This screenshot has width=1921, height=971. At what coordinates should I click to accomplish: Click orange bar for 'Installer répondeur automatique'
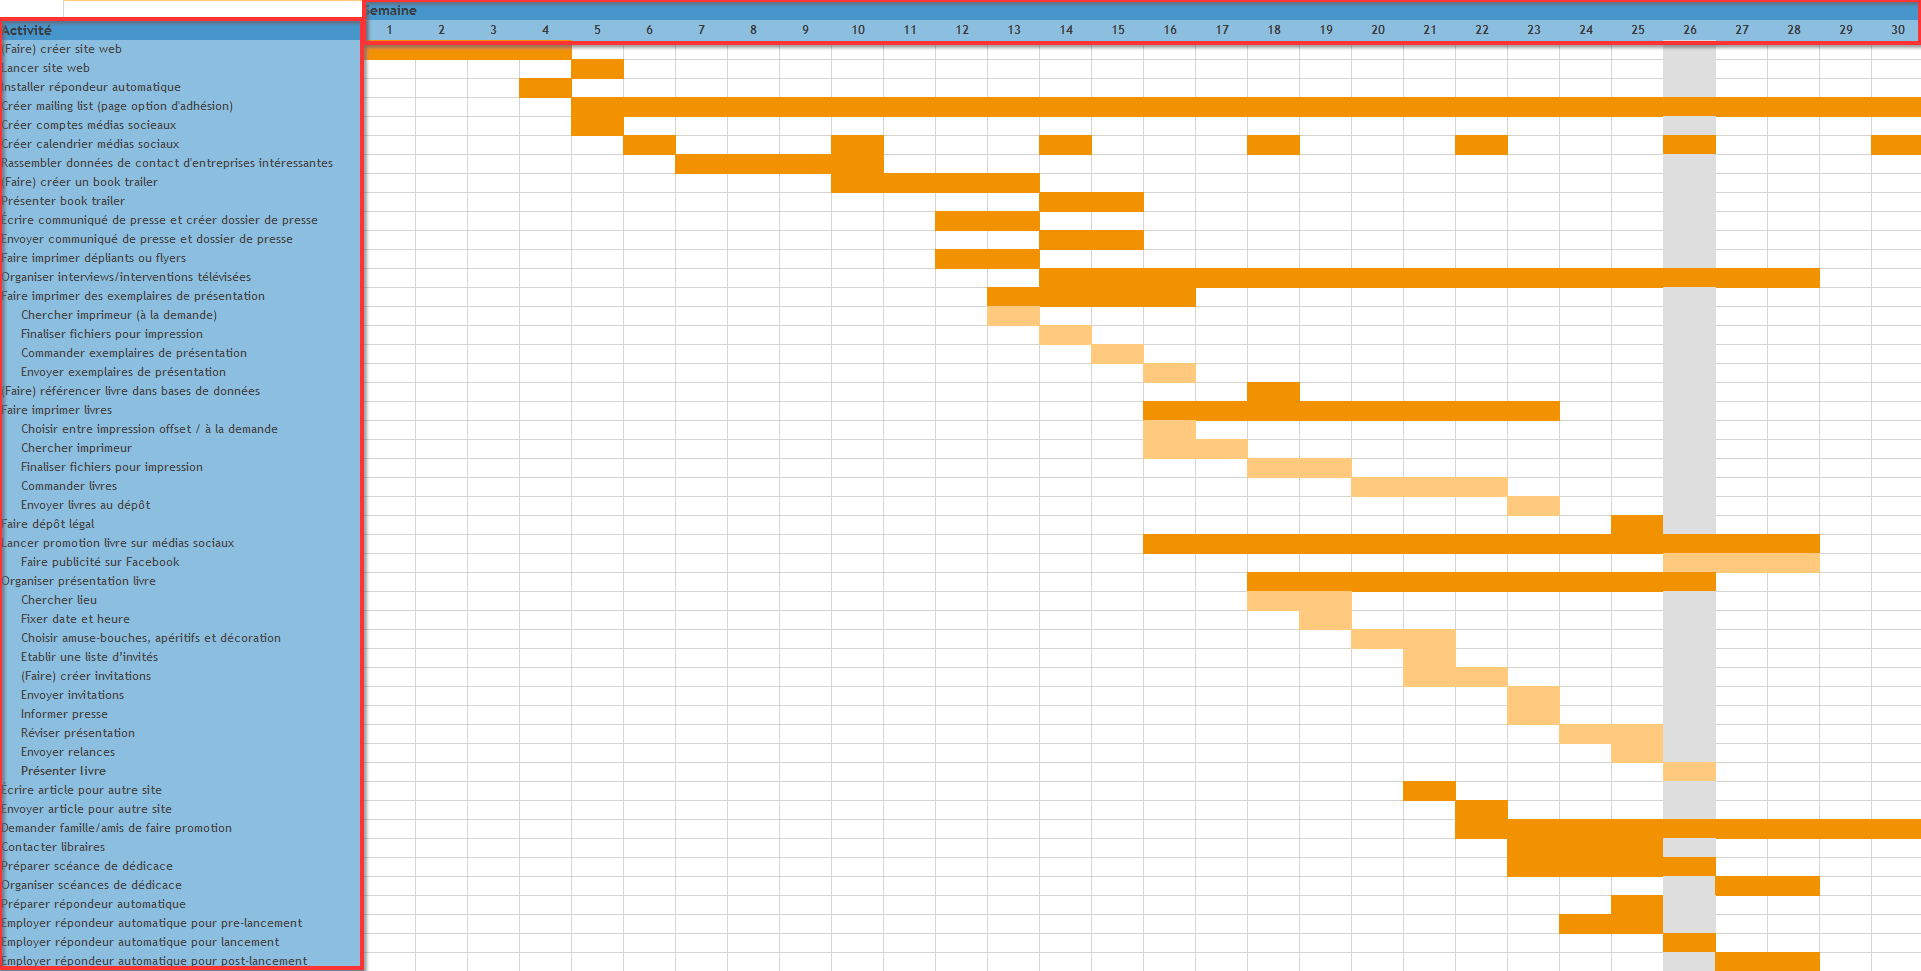tap(546, 88)
